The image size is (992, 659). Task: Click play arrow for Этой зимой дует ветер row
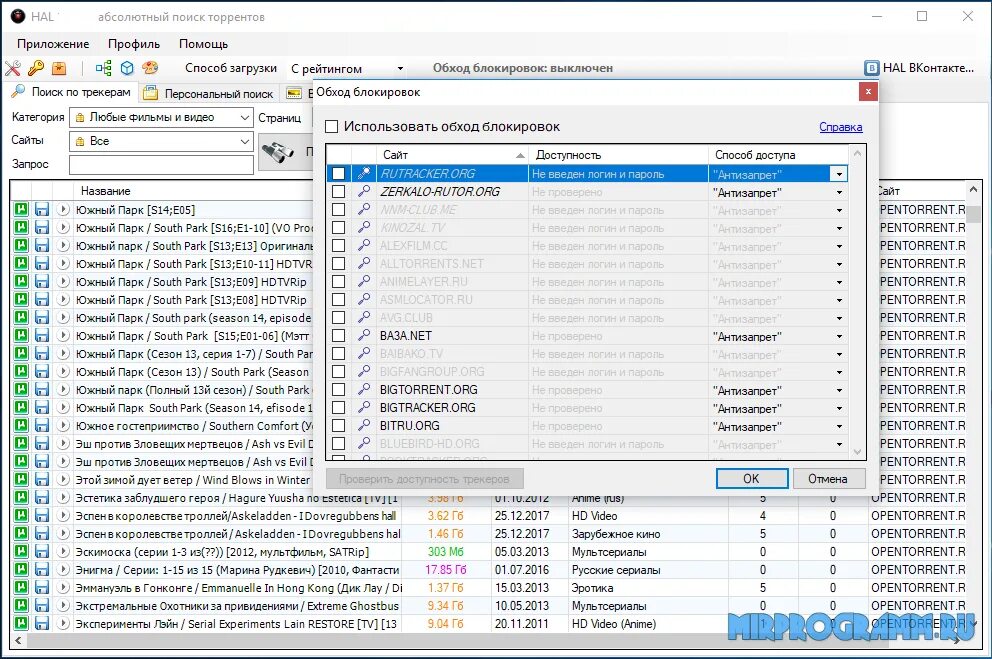63,479
